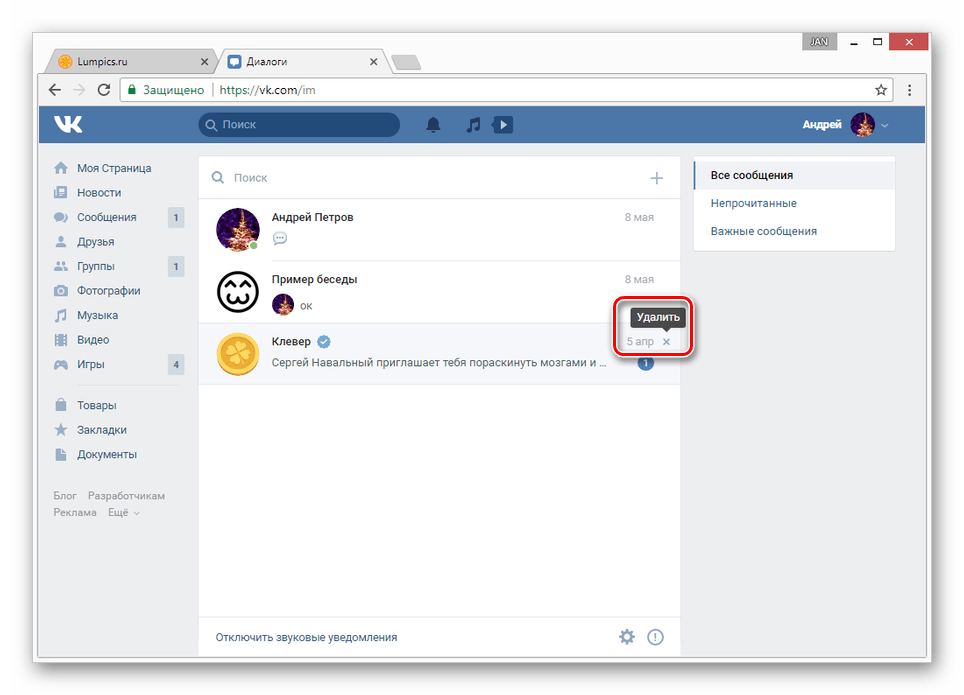Open the notifications bell
This screenshot has height=695, width=964.
433,125
